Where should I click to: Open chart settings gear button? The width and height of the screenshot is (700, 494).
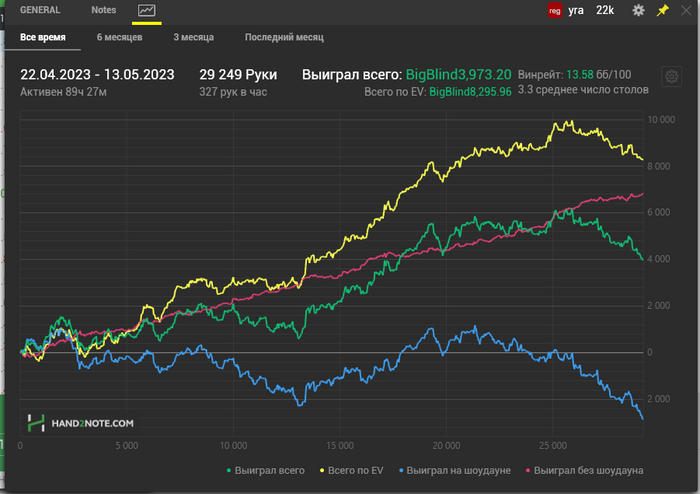coord(671,77)
